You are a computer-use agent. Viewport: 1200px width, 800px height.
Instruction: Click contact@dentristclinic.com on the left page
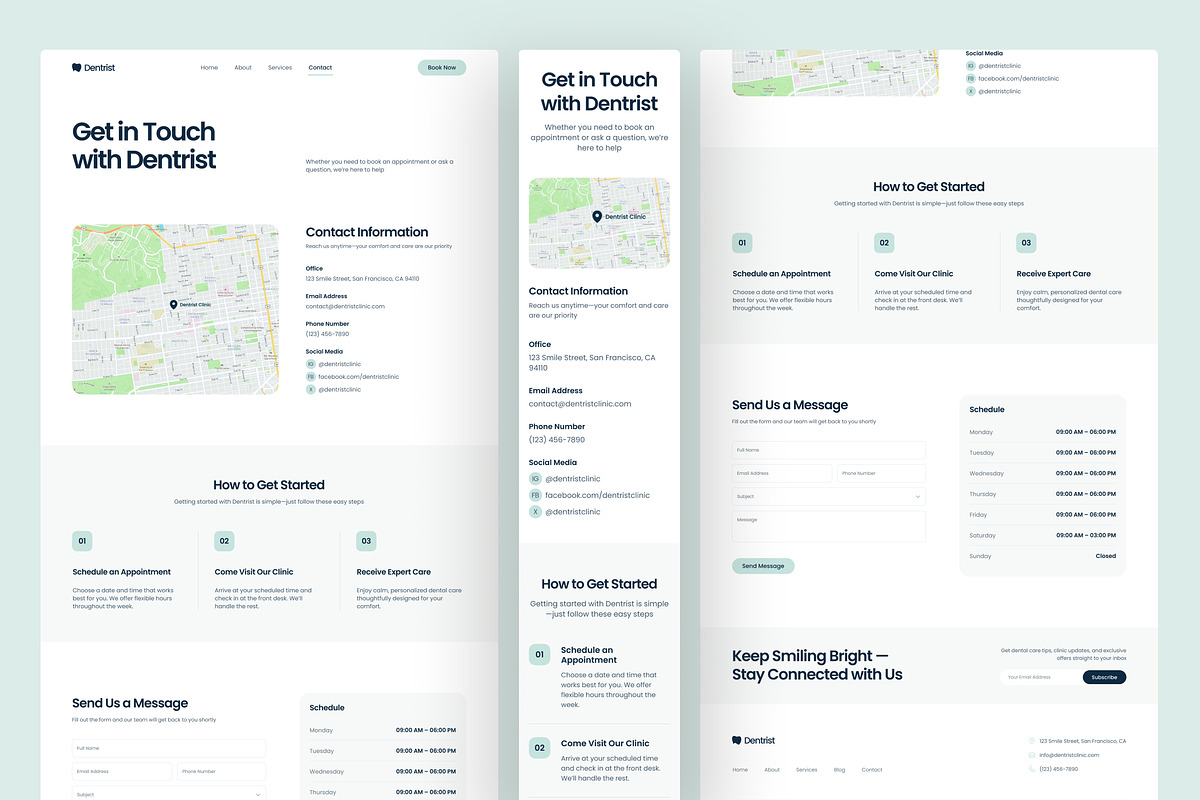(345, 306)
